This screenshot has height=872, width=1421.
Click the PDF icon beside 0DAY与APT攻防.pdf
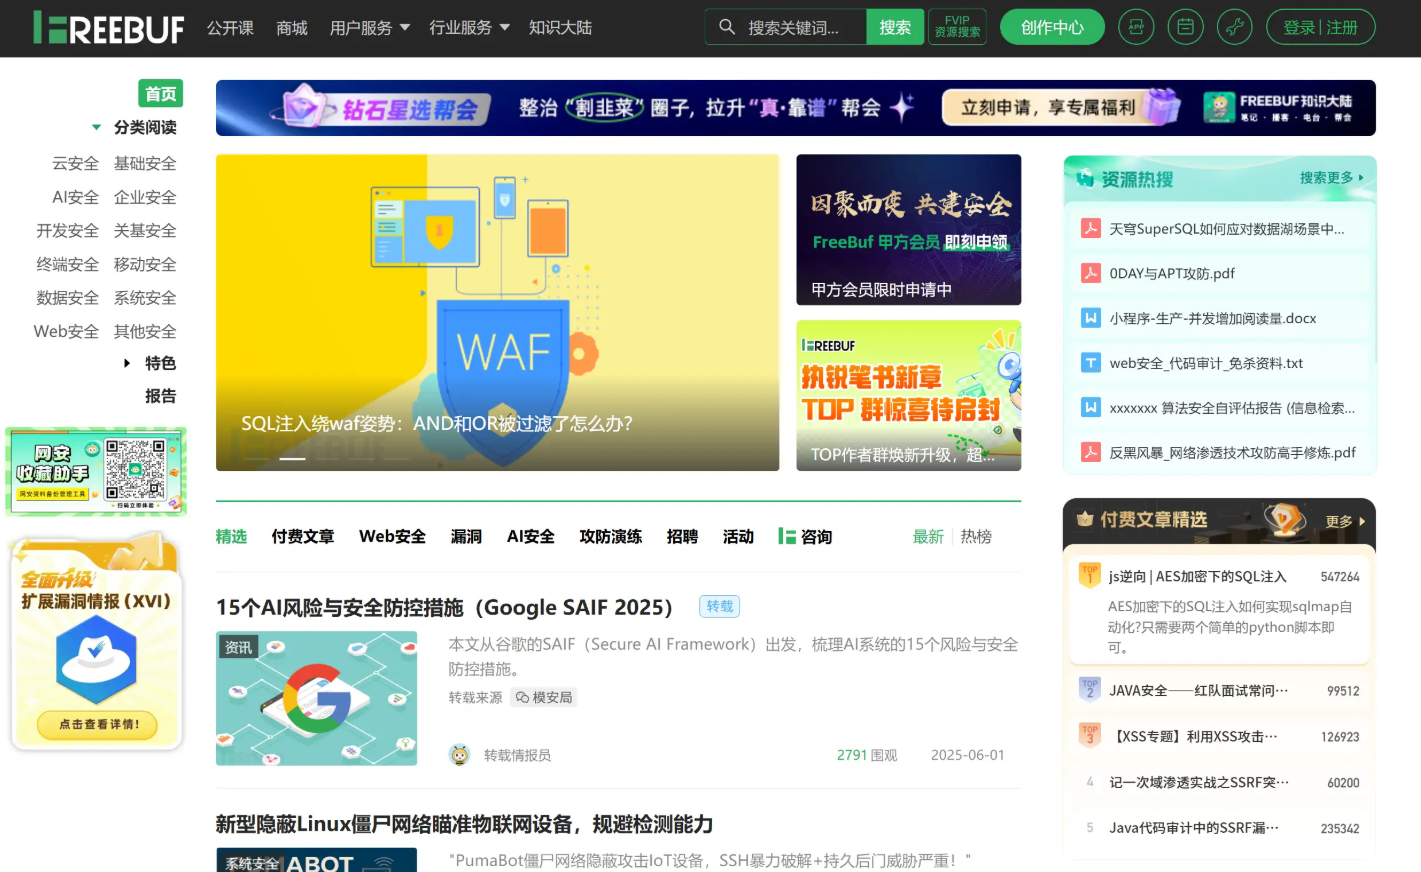[x=1090, y=273]
